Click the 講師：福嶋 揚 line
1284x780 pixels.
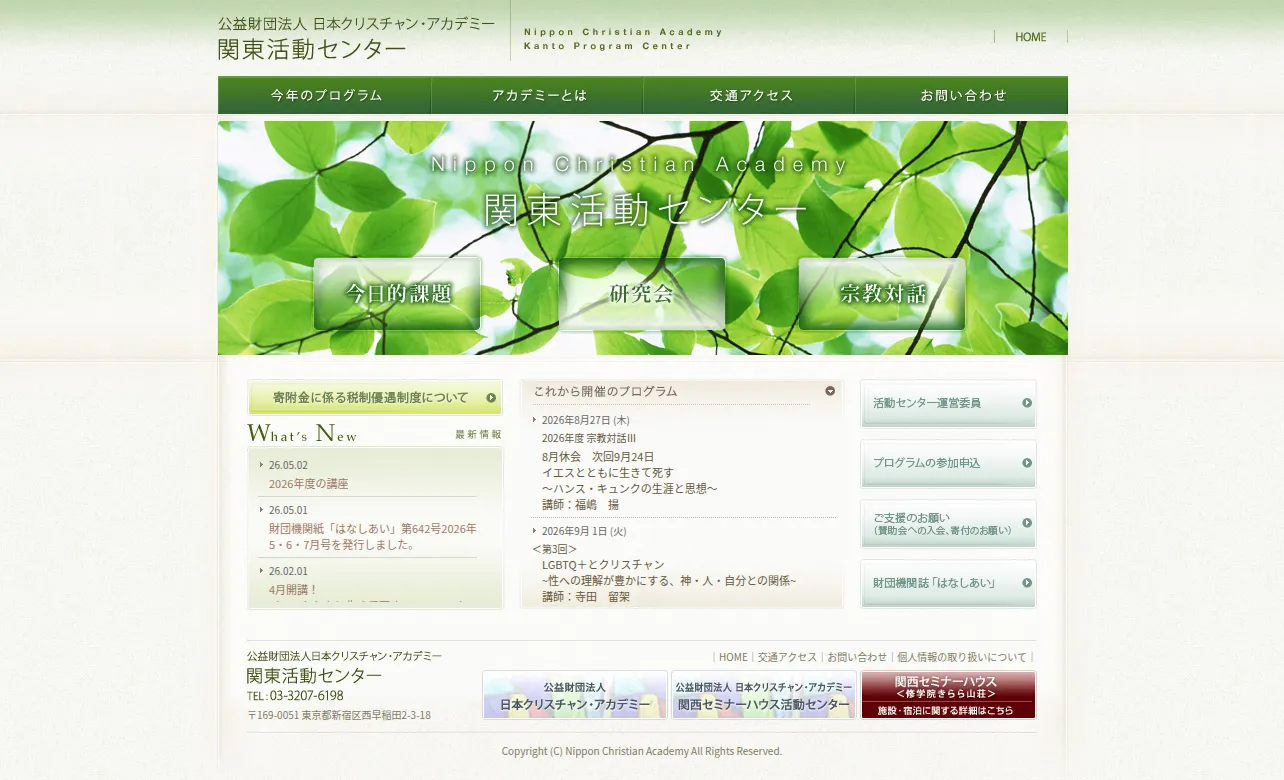pos(580,505)
